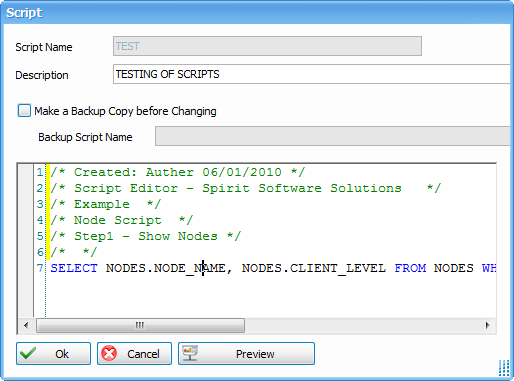Click NODES.NODE_NAME in the SQL statement
The height and width of the screenshot is (381, 514).
[x=166, y=268]
